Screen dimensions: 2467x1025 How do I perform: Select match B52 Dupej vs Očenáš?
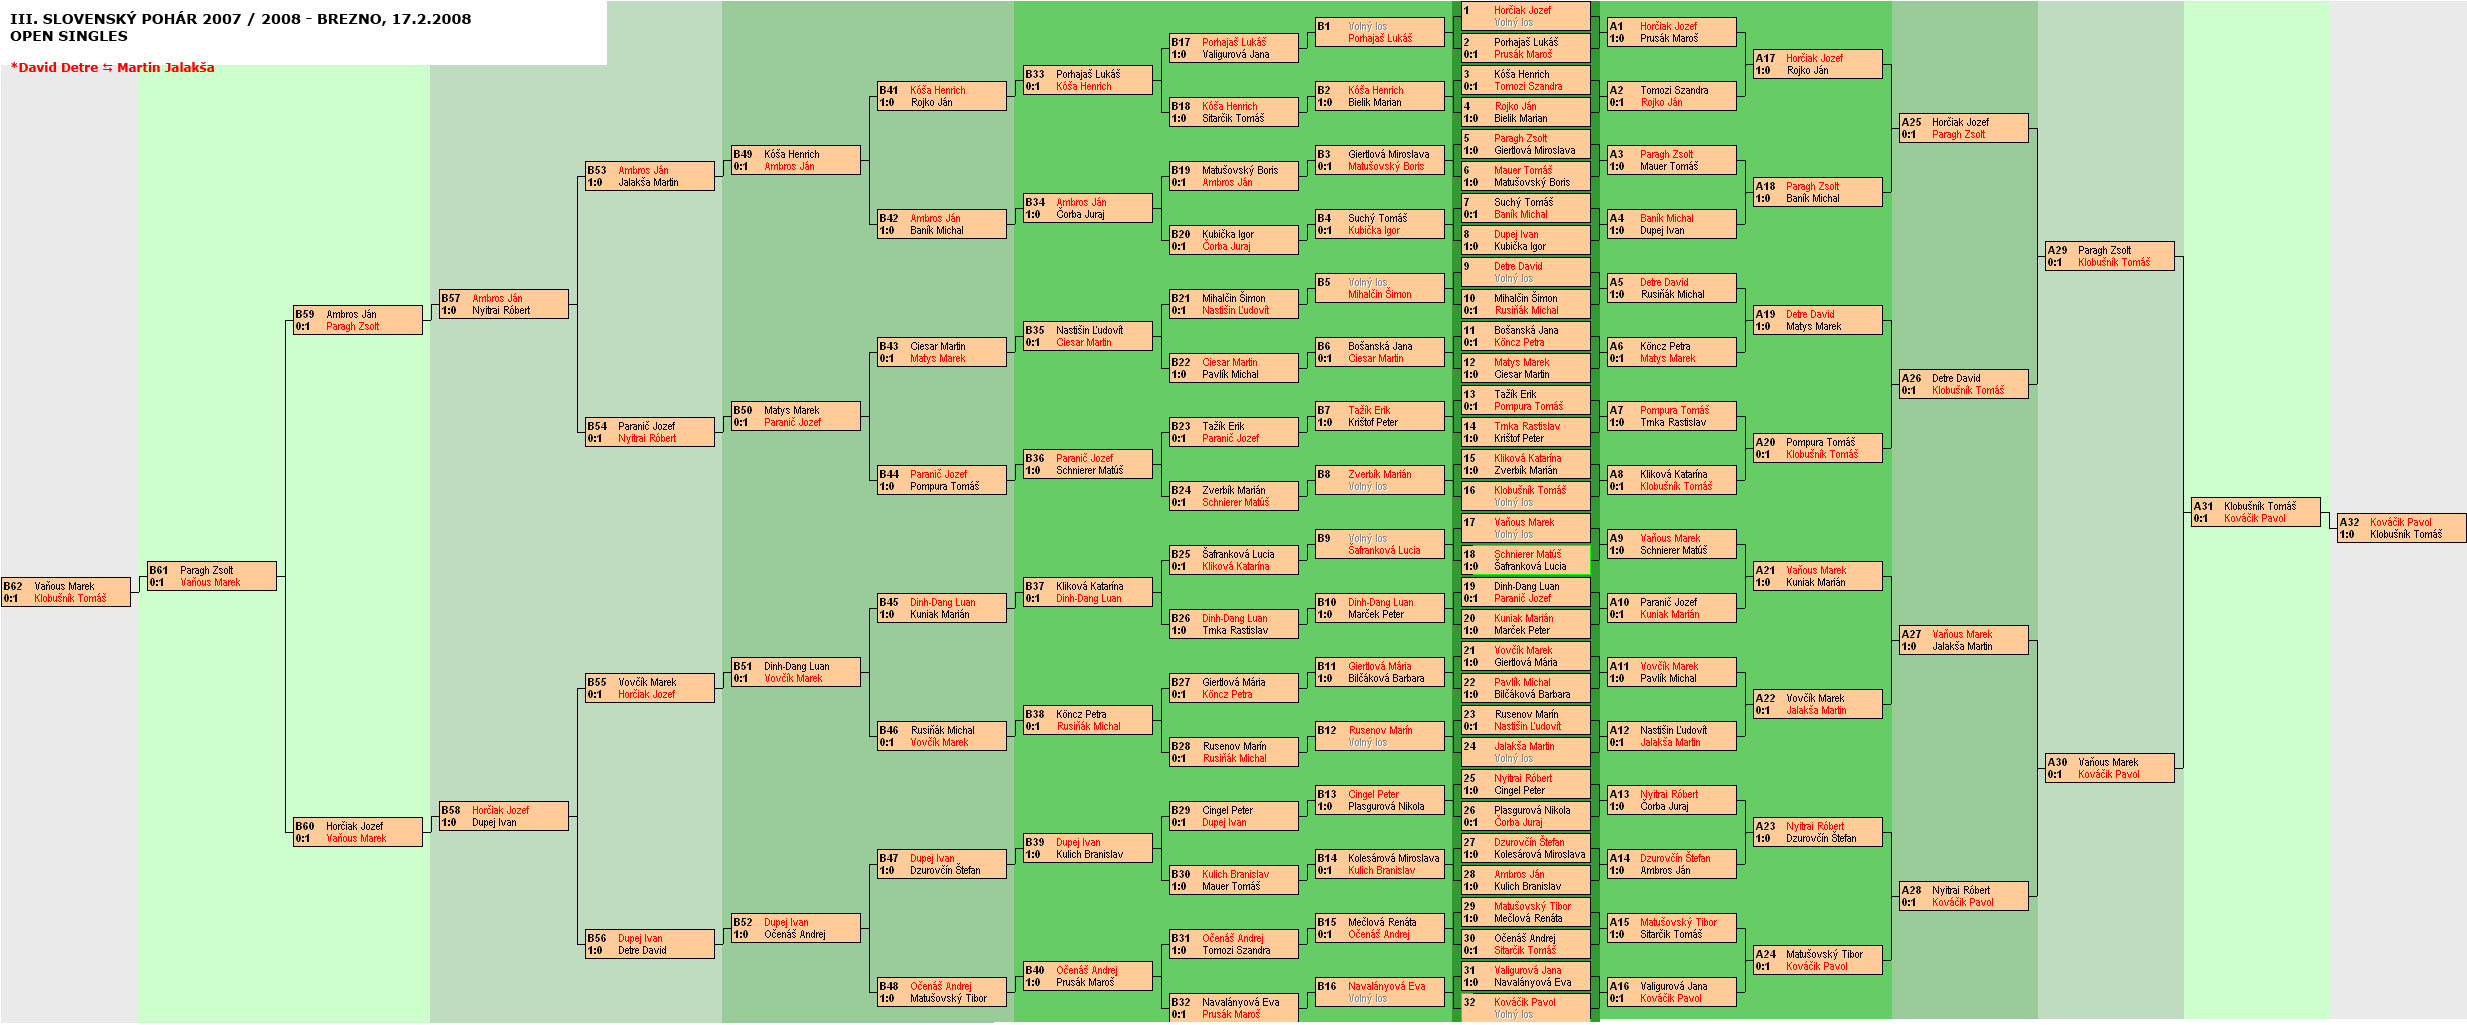[796, 928]
